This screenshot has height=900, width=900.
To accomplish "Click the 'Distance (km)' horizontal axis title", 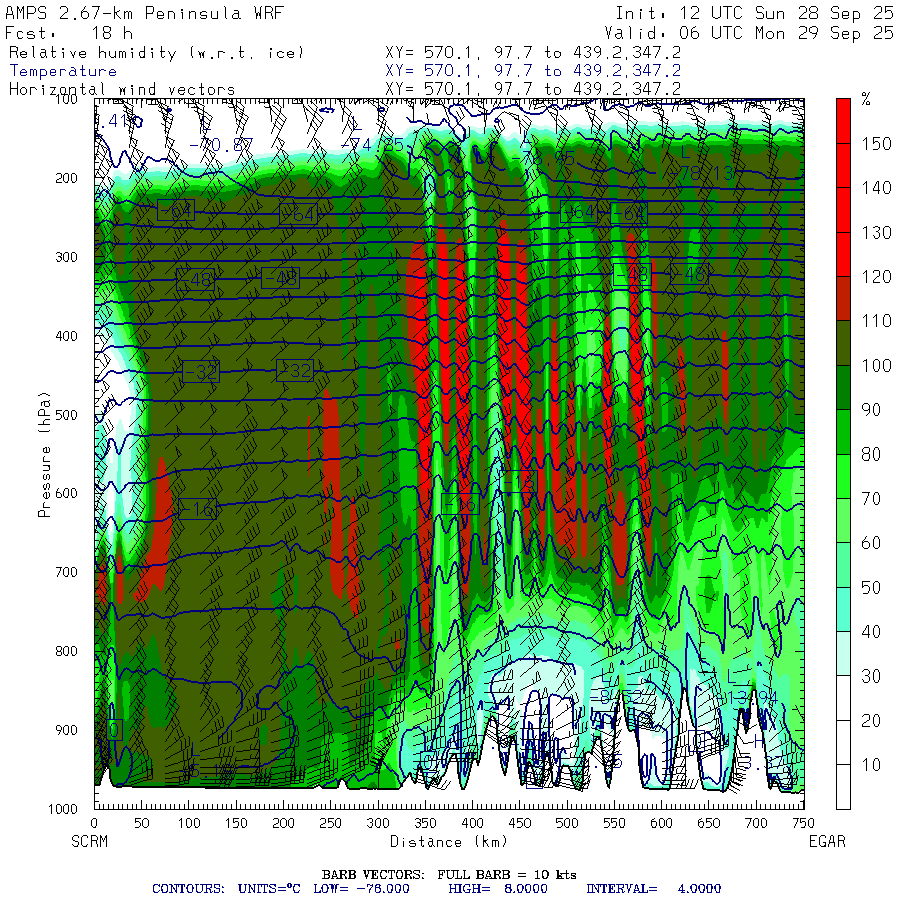I will [449, 841].
